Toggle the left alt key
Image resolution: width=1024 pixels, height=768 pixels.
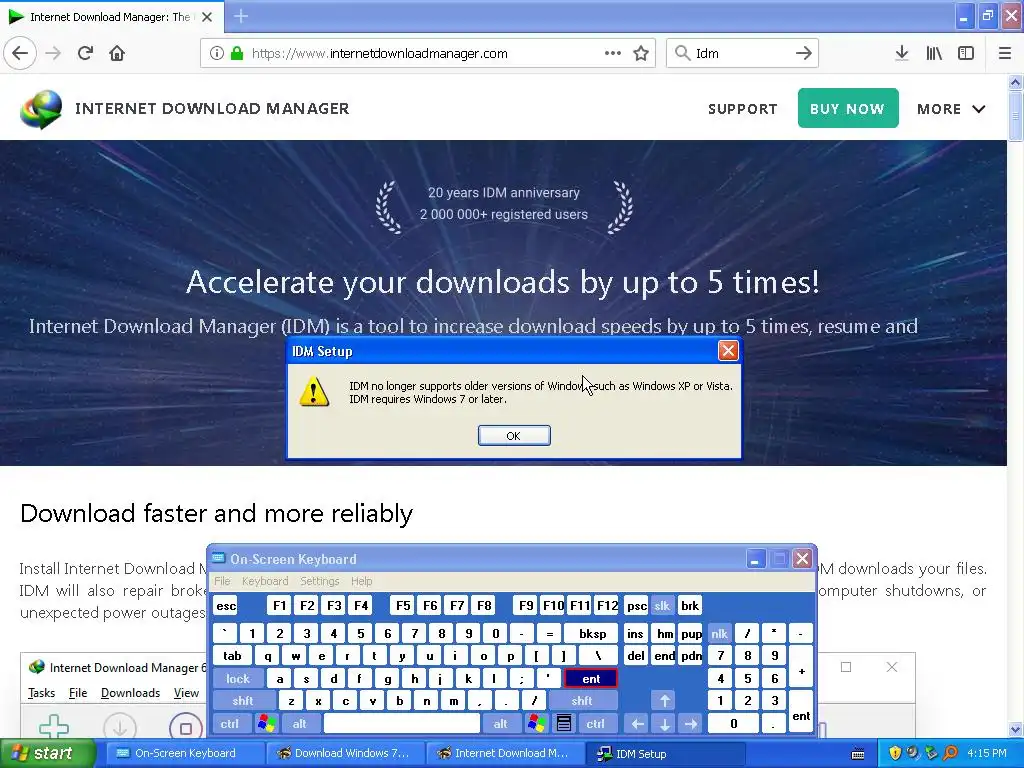point(300,724)
